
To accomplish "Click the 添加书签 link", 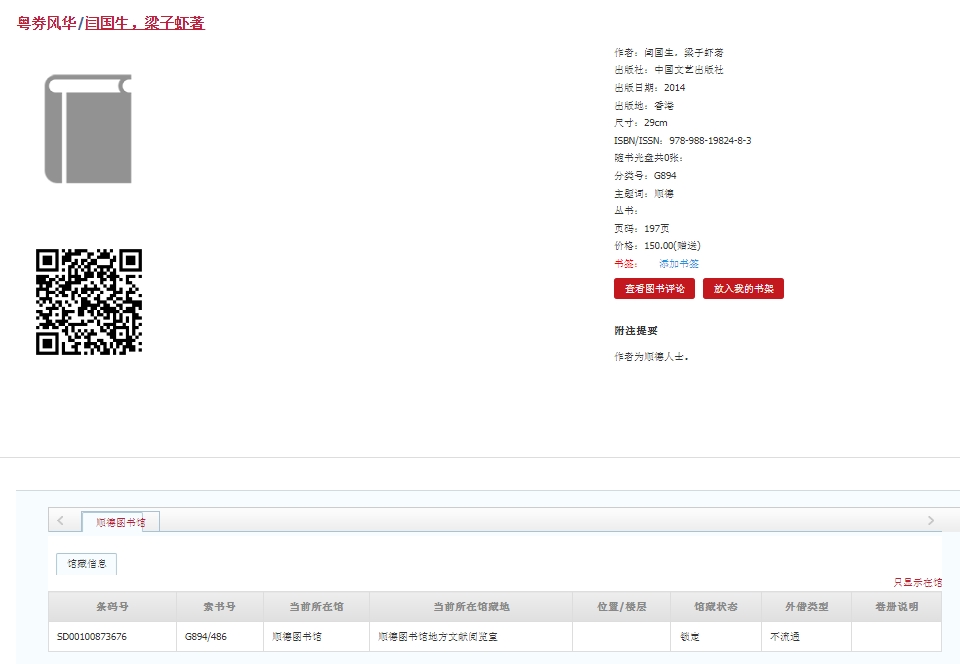I will click(679, 264).
